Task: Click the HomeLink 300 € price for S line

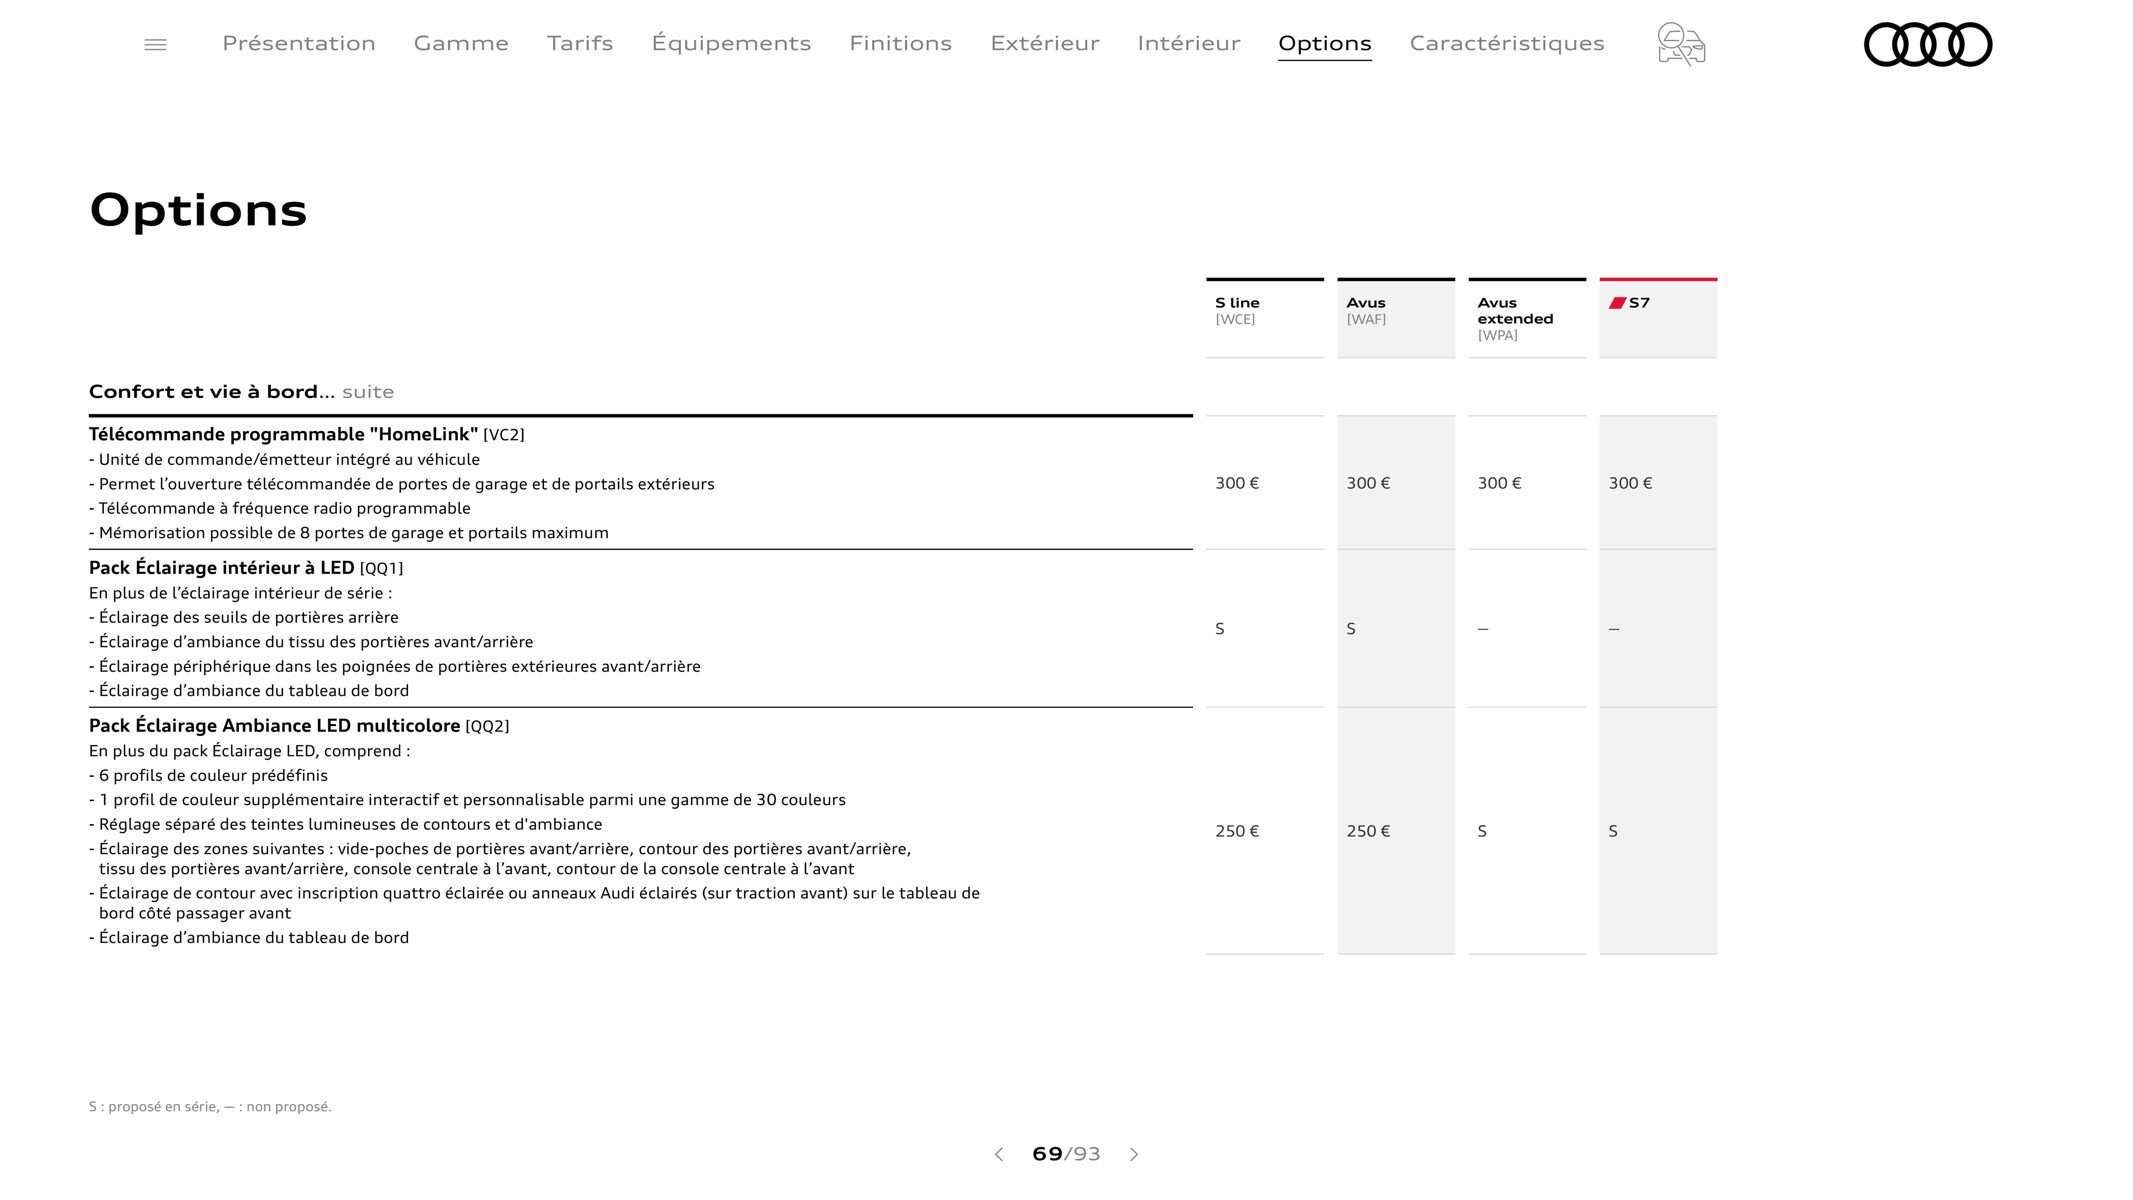Action: (x=1237, y=483)
